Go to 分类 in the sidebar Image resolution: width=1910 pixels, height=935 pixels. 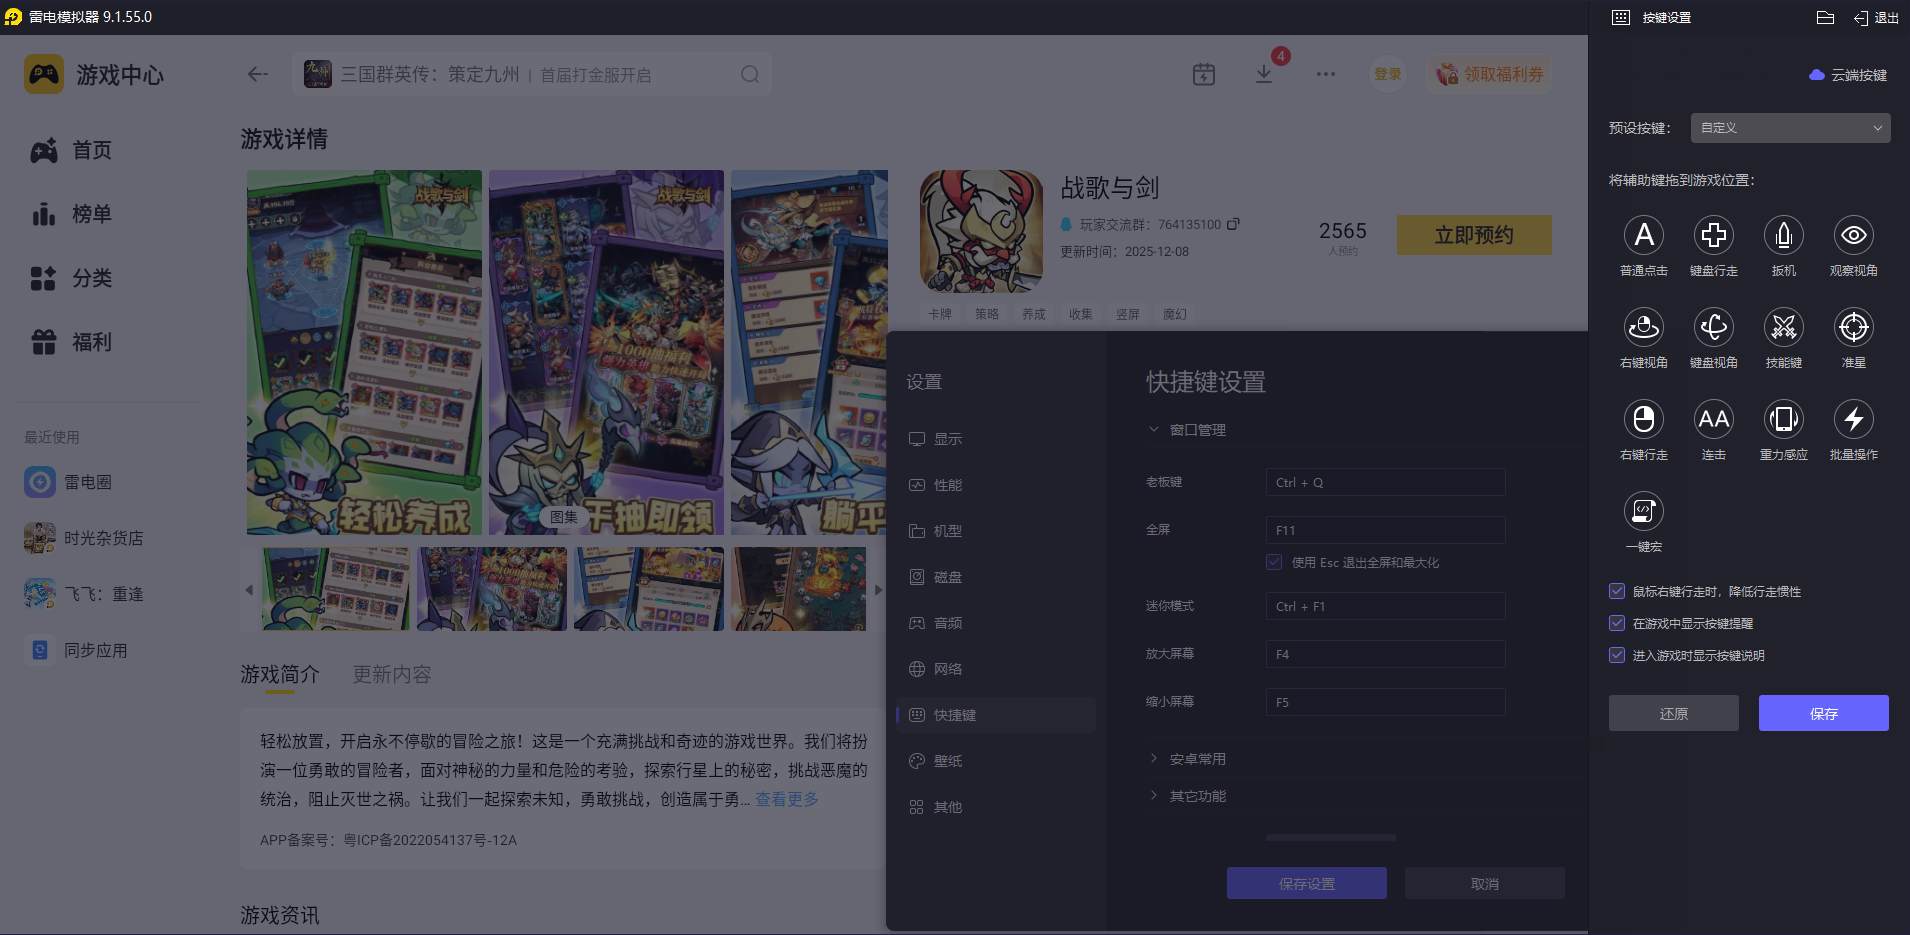[x=71, y=278]
